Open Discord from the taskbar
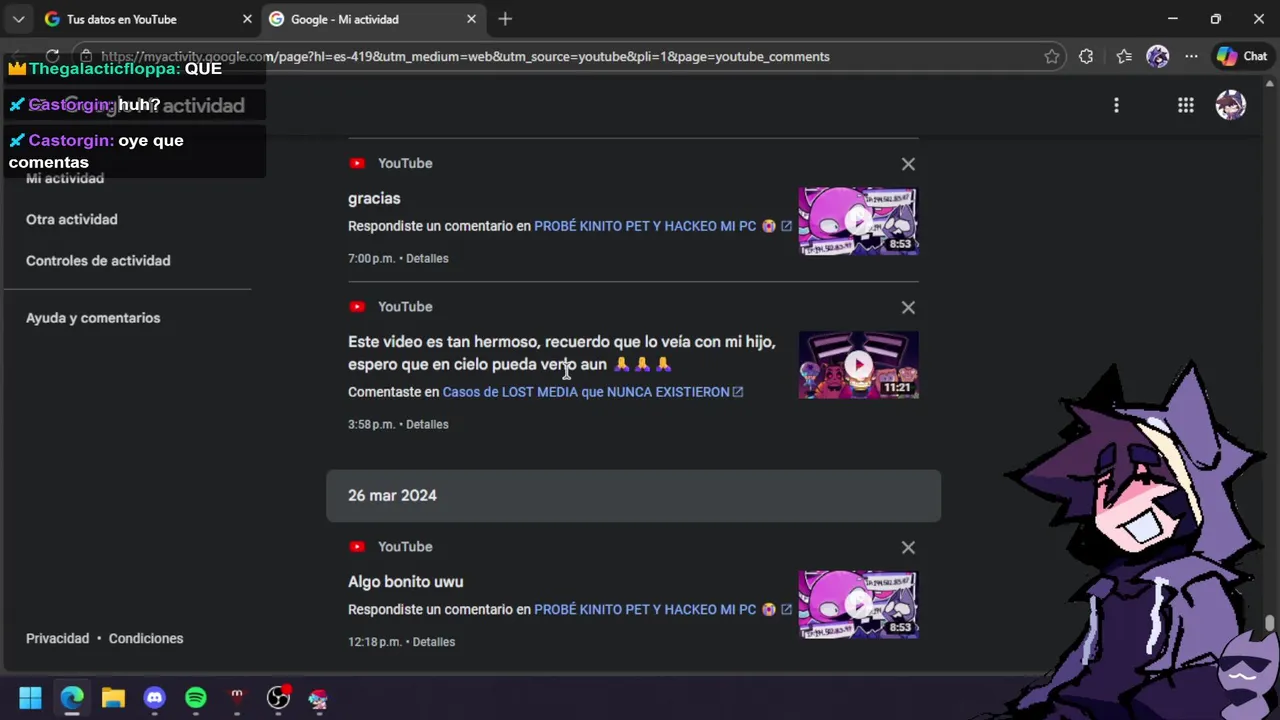The image size is (1280, 720). pyautogui.click(x=154, y=698)
